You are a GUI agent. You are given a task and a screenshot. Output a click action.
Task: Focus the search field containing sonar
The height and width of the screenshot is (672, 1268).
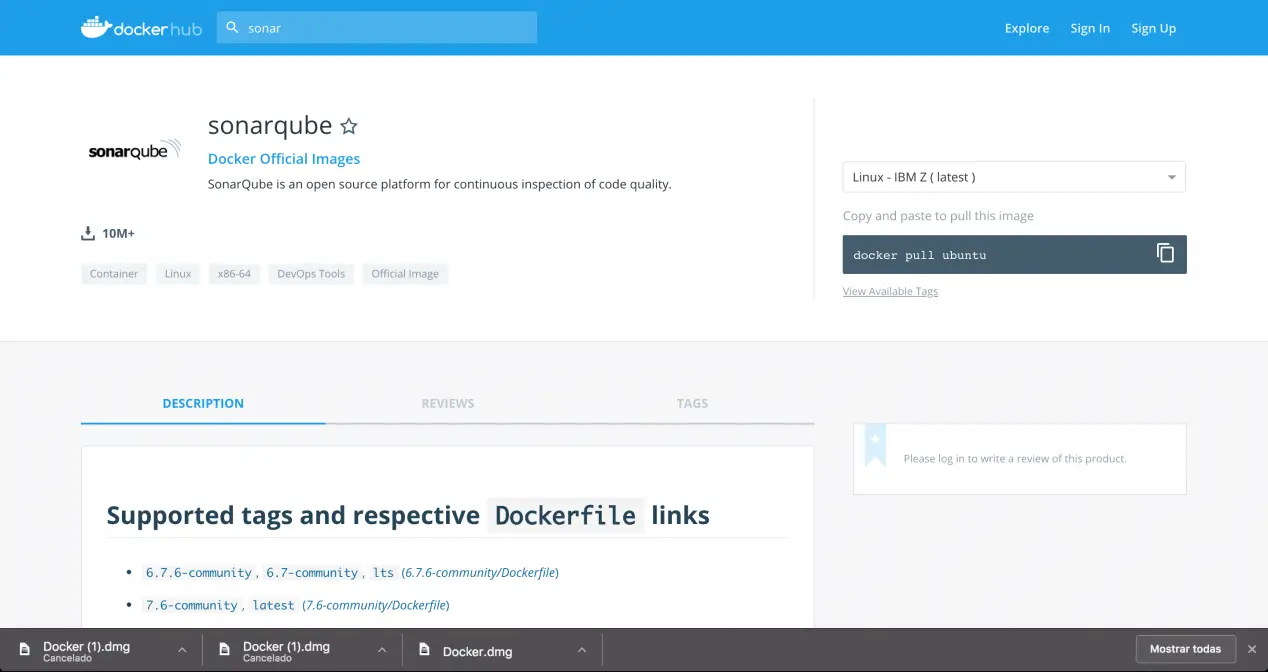click(x=377, y=28)
